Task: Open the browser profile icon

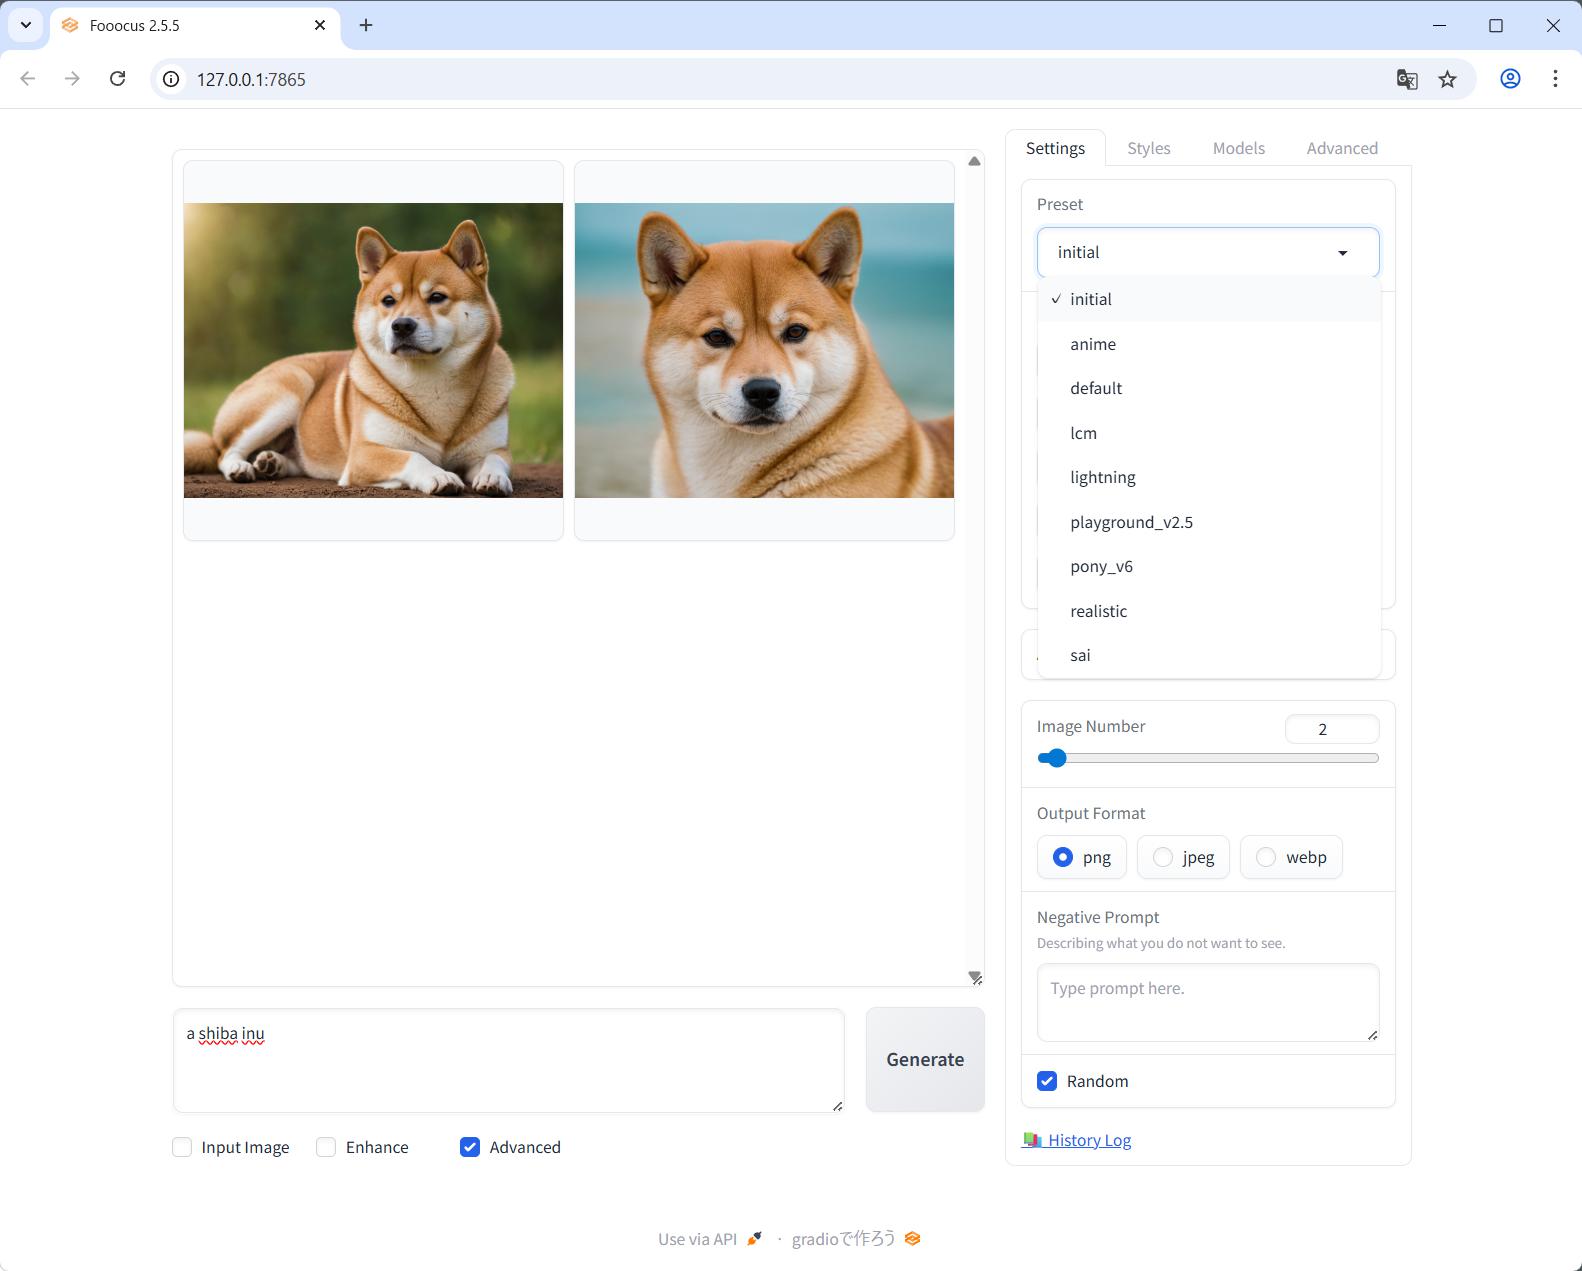Action: coord(1510,79)
